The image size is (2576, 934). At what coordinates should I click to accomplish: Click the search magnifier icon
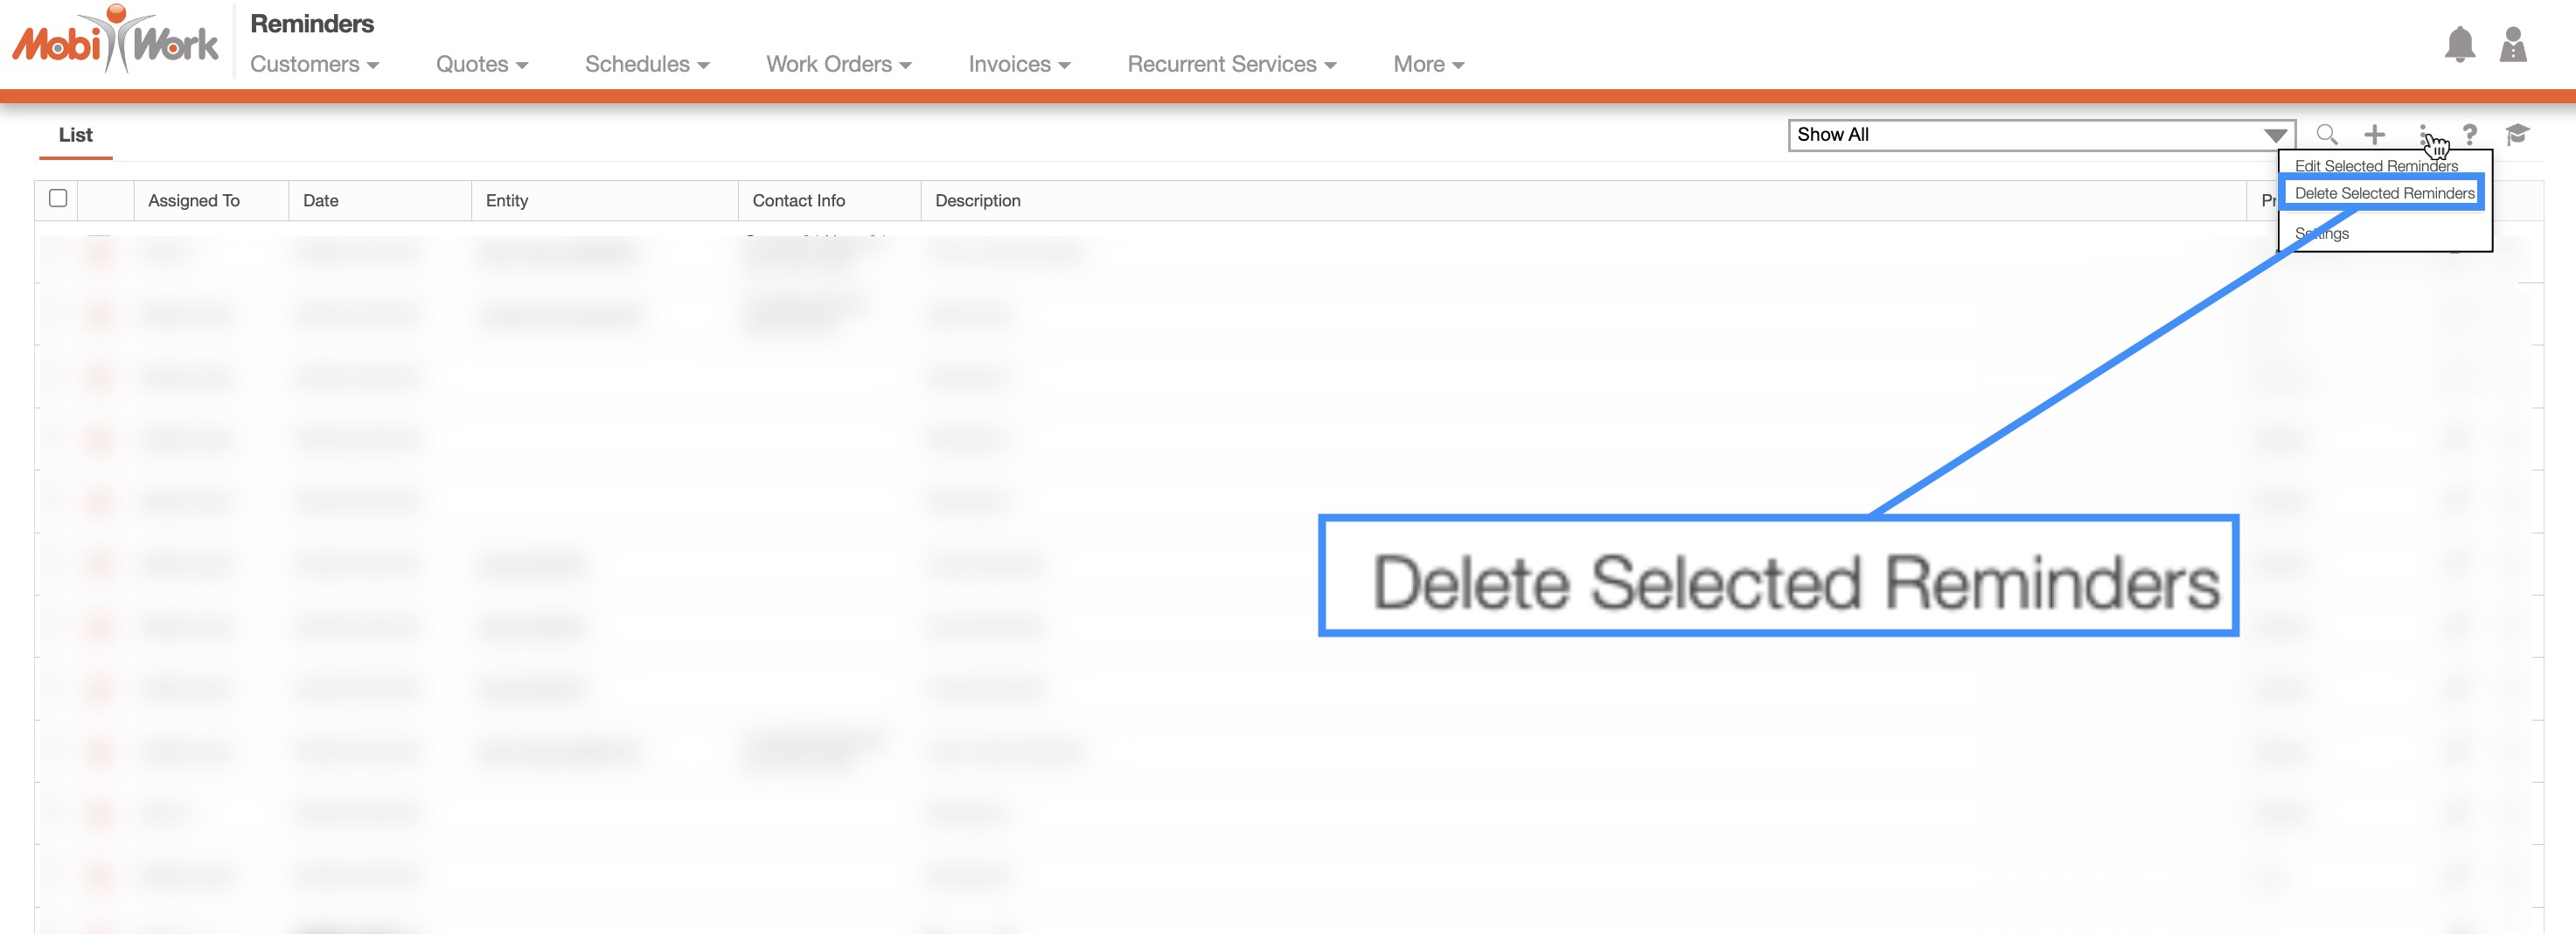click(2327, 134)
